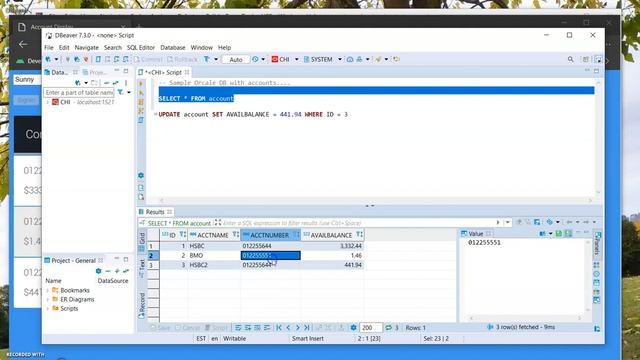Open the CHI active connection selector
Viewport: 640px width, 360px height.
[284, 59]
